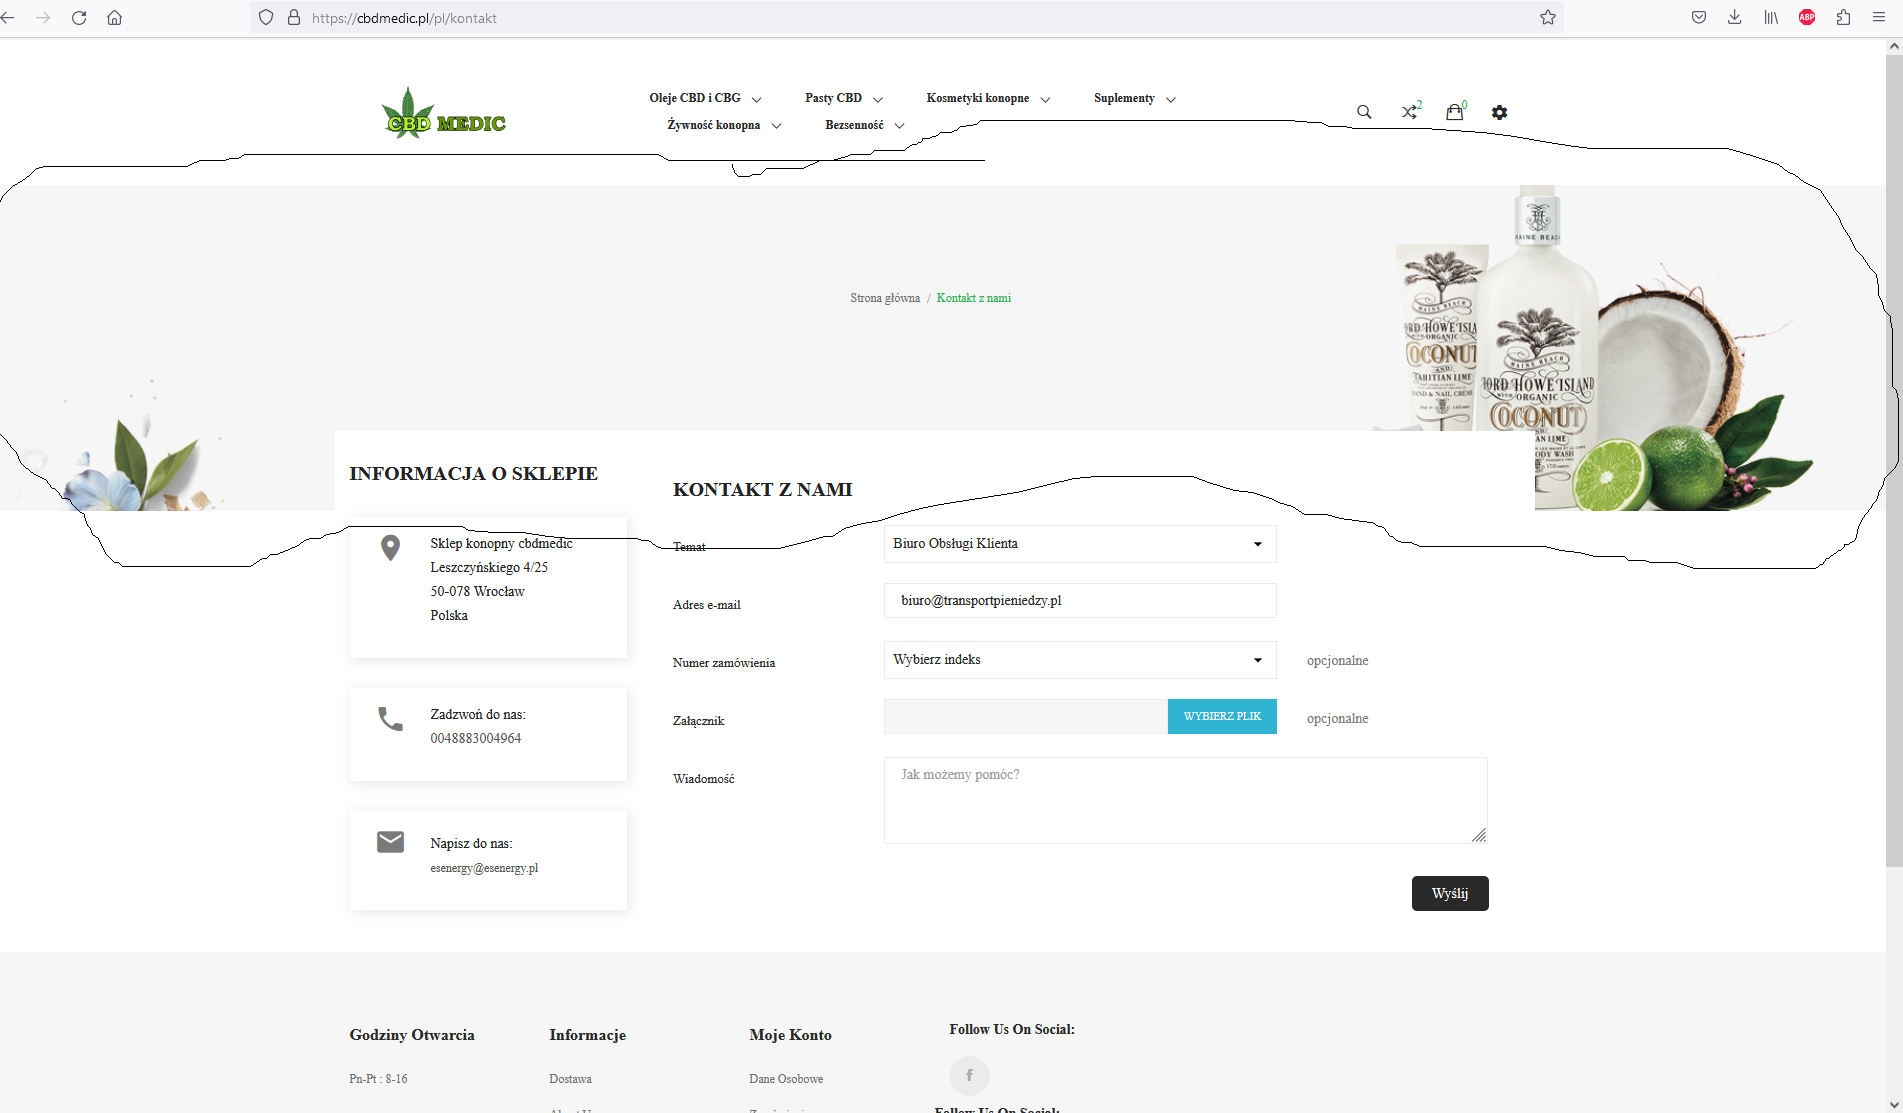The width and height of the screenshot is (1903, 1113).
Task: Click the Godziny Otwarcia footer heading
Action: point(412,1035)
